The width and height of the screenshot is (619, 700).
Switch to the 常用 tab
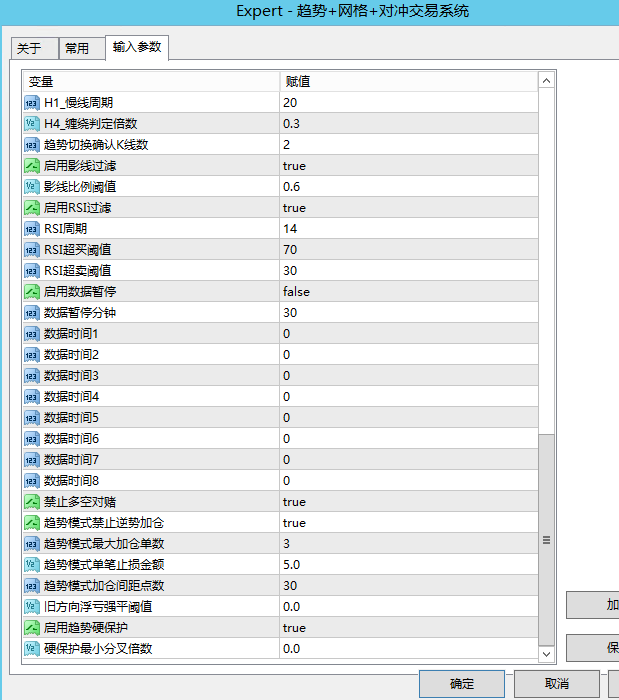82,48
